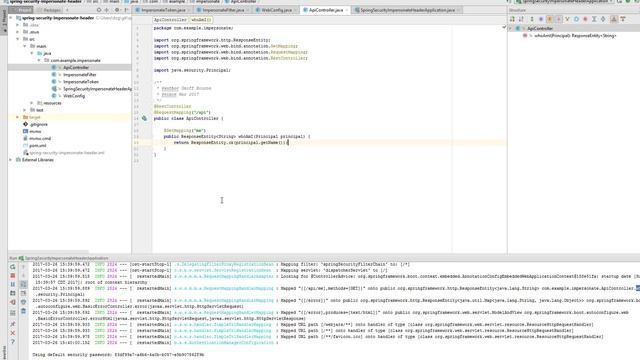
Task: Pause output in Run panel
Action: [x=13, y=284]
